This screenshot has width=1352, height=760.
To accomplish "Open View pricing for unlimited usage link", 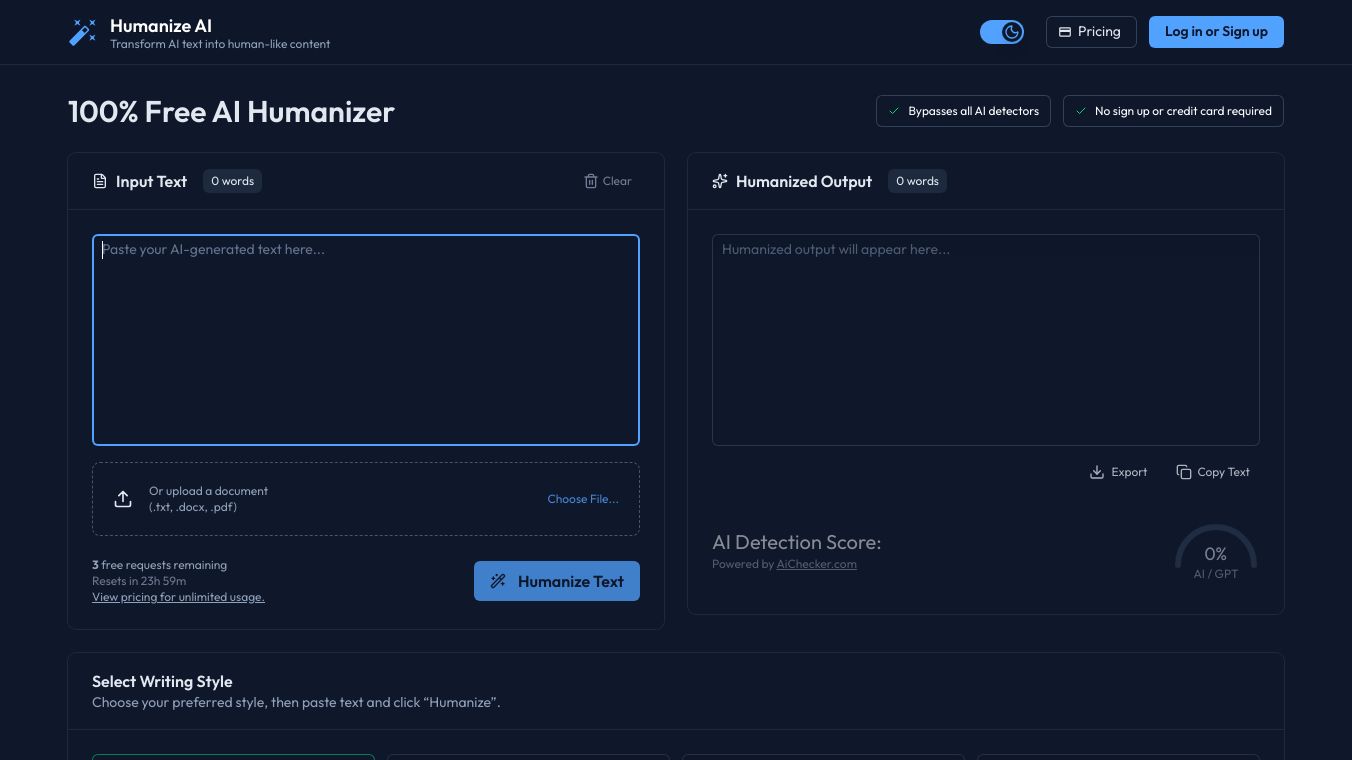I will coord(178,597).
